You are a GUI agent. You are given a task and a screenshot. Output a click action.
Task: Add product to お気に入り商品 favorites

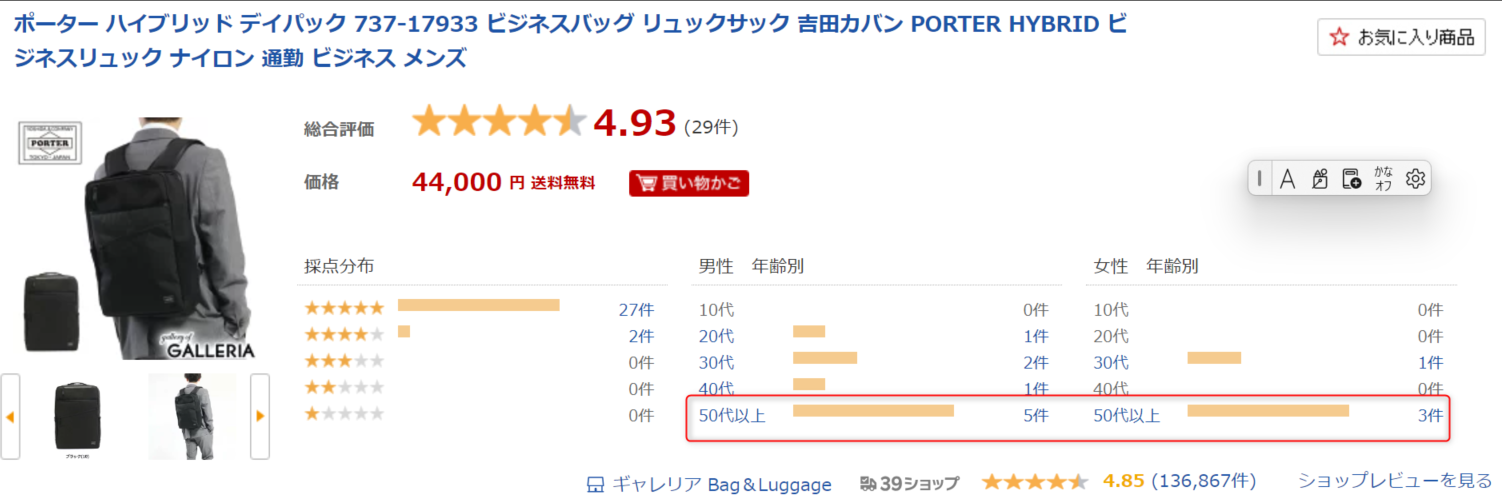(x=1400, y=38)
